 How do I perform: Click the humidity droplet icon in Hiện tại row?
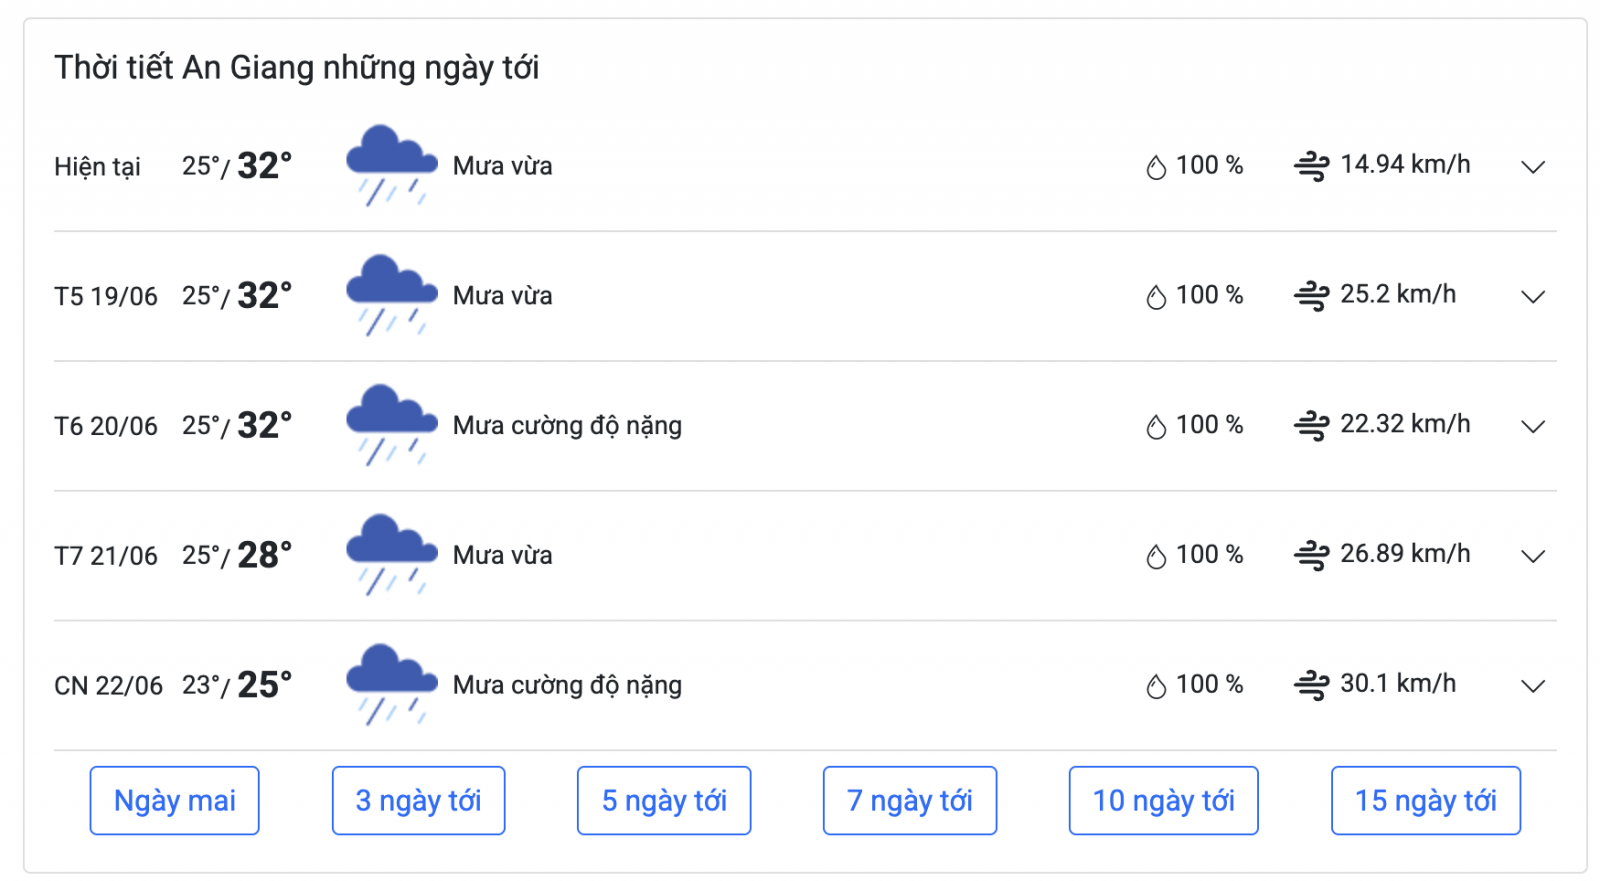[1156, 167]
